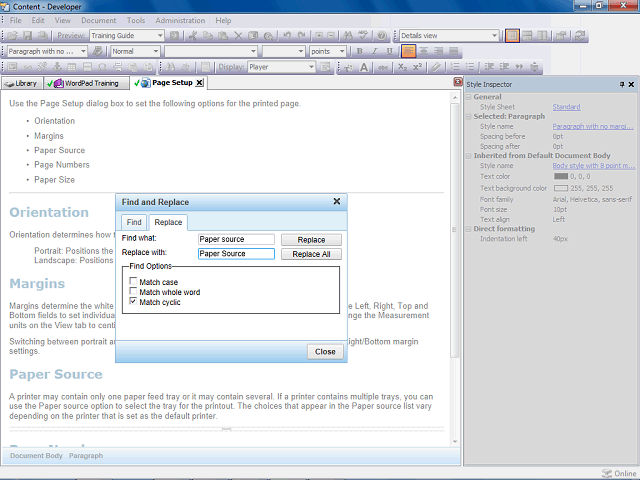
Task: Insert a table using the table icon
Action: click(x=72, y=67)
